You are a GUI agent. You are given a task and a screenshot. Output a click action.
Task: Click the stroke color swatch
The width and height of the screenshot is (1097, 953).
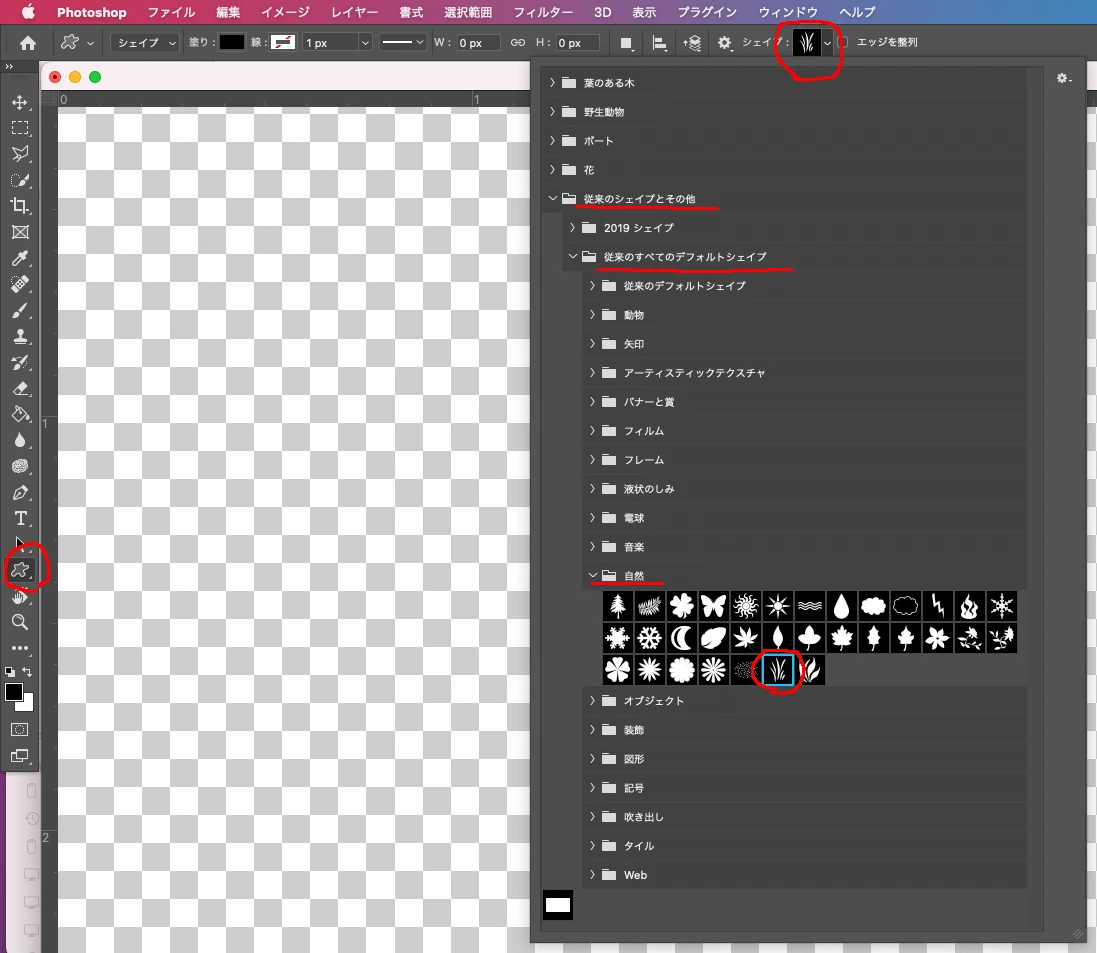click(283, 43)
